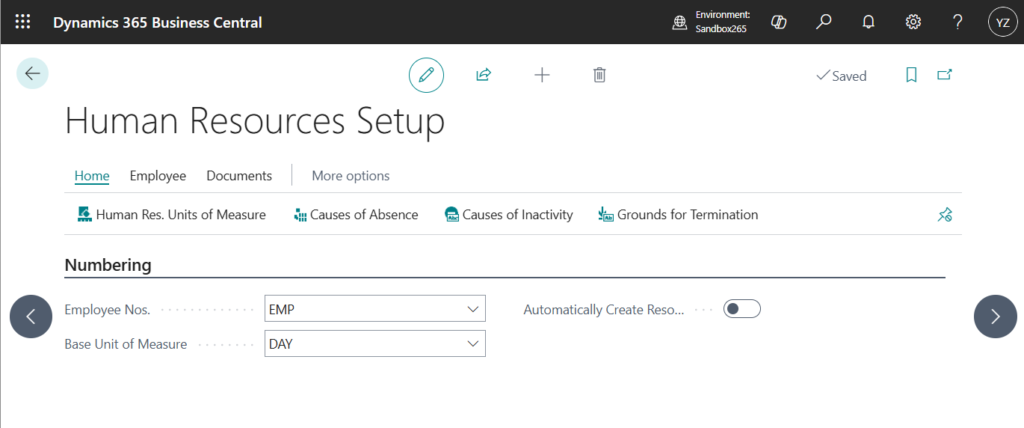
Task: Open the Share icon menu
Action: [x=484, y=75]
